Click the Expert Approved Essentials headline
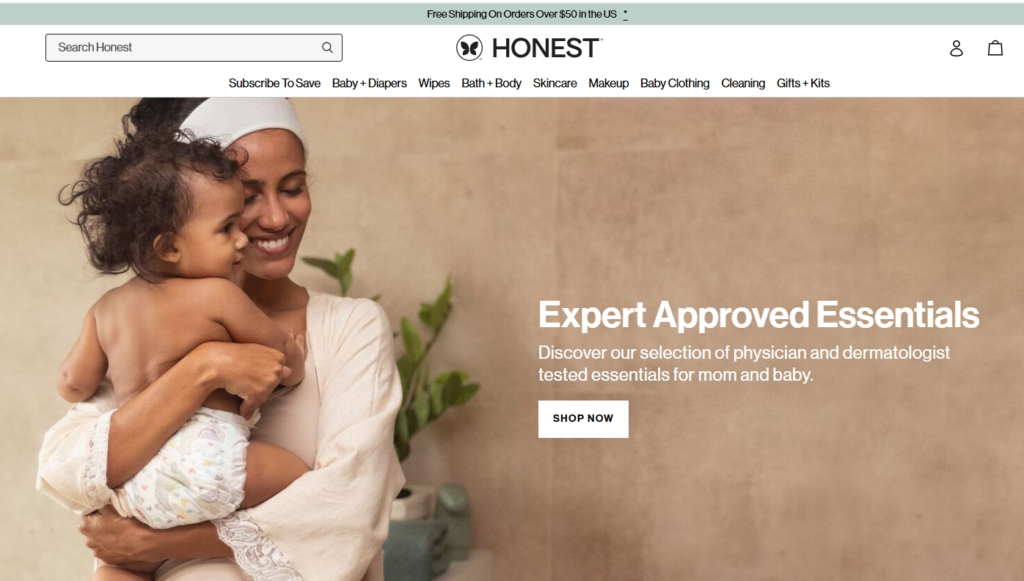The width and height of the screenshot is (1024, 581). tap(758, 315)
